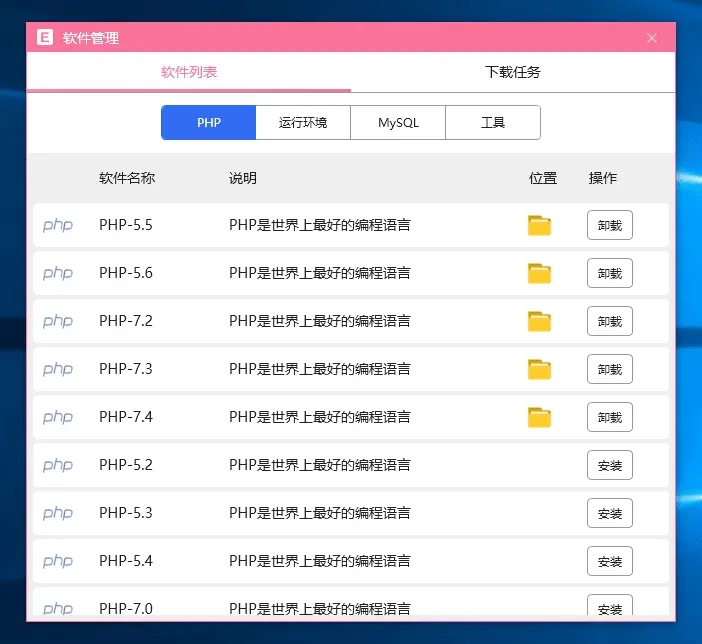Click the php logo beside PHP-7.3
This screenshot has width=702, height=644.
click(x=58, y=369)
